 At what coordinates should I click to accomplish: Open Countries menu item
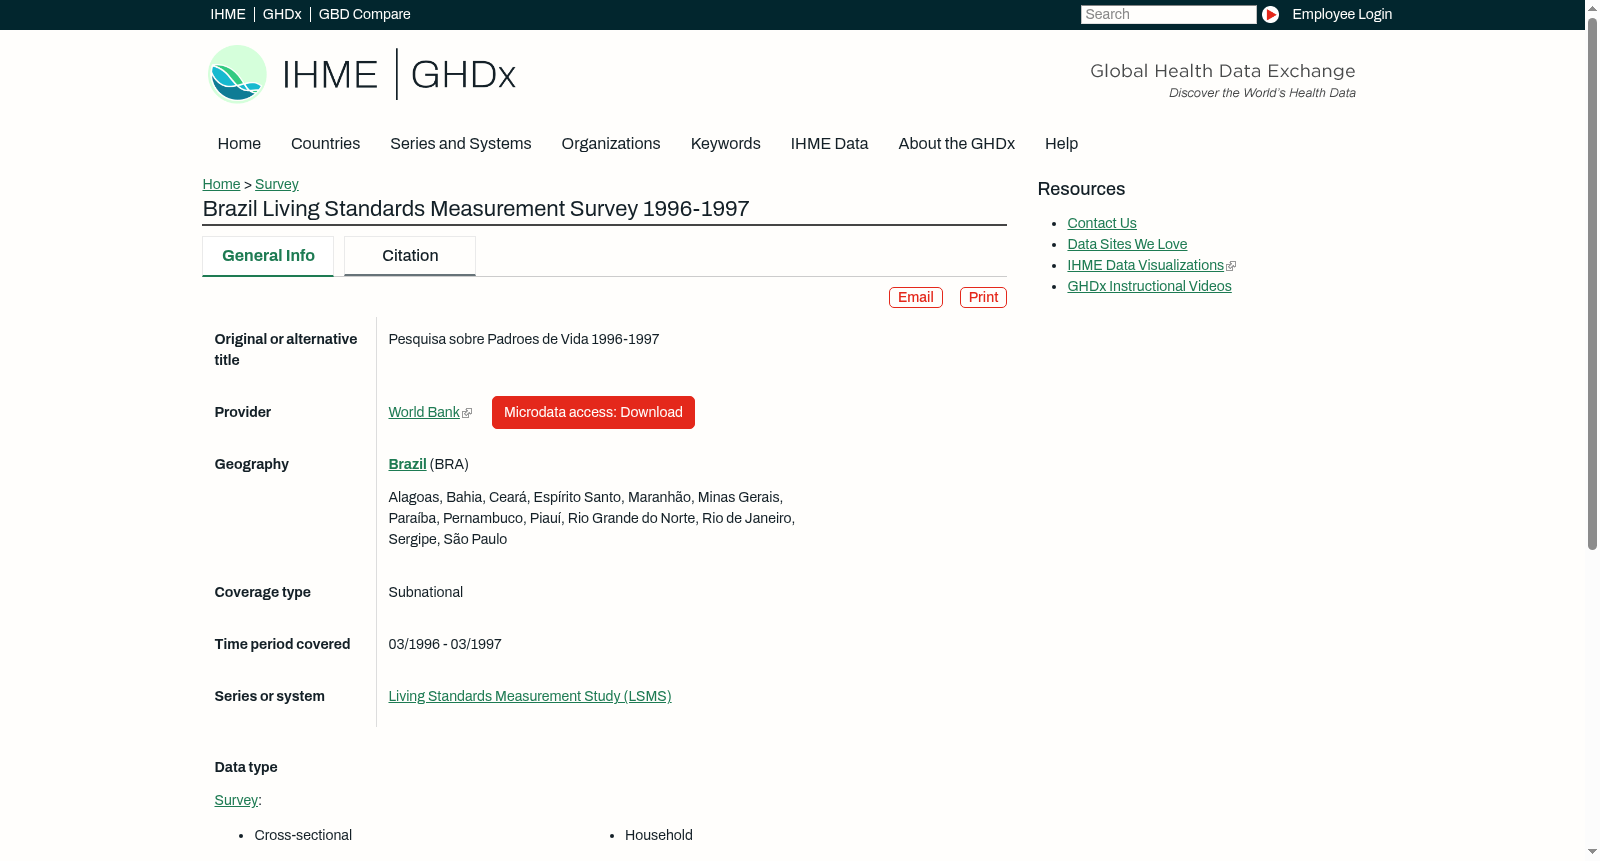tap(325, 144)
